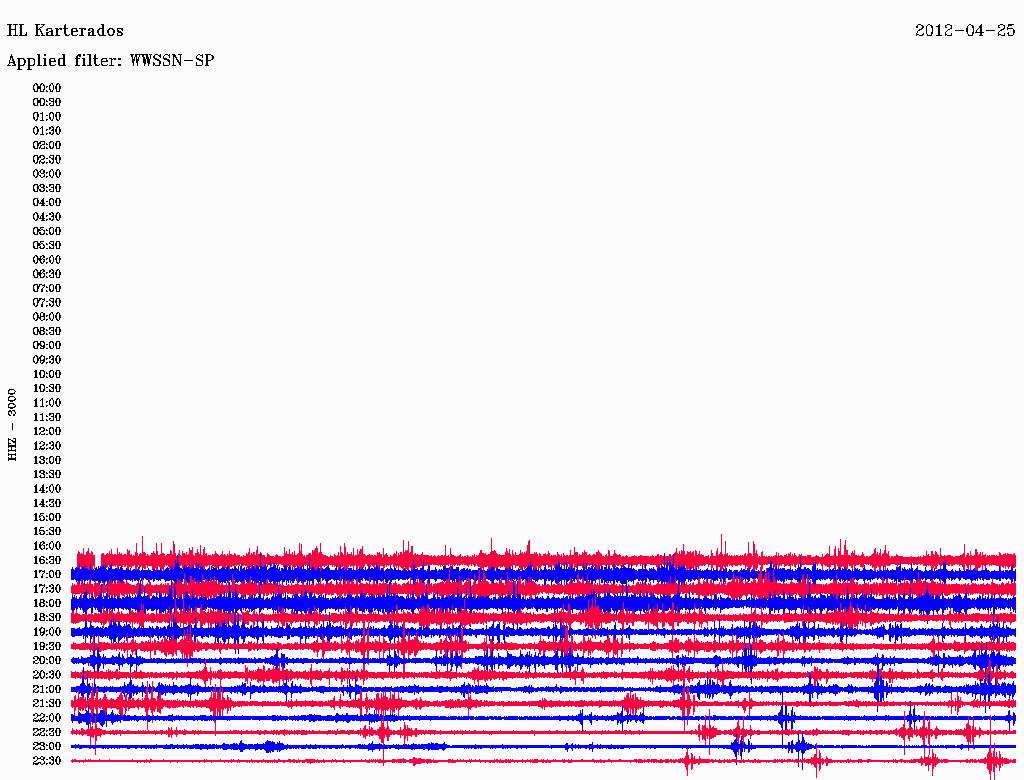The height and width of the screenshot is (780, 1024).
Task: Click the 11:00 time label
Action: [x=46, y=403]
